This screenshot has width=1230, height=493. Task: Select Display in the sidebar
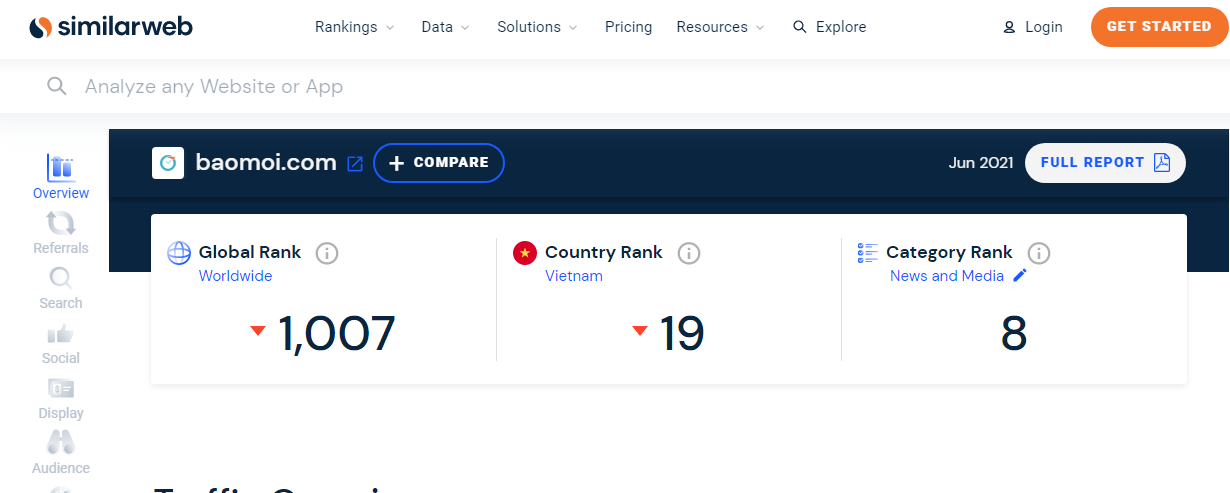pyautogui.click(x=61, y=398)
